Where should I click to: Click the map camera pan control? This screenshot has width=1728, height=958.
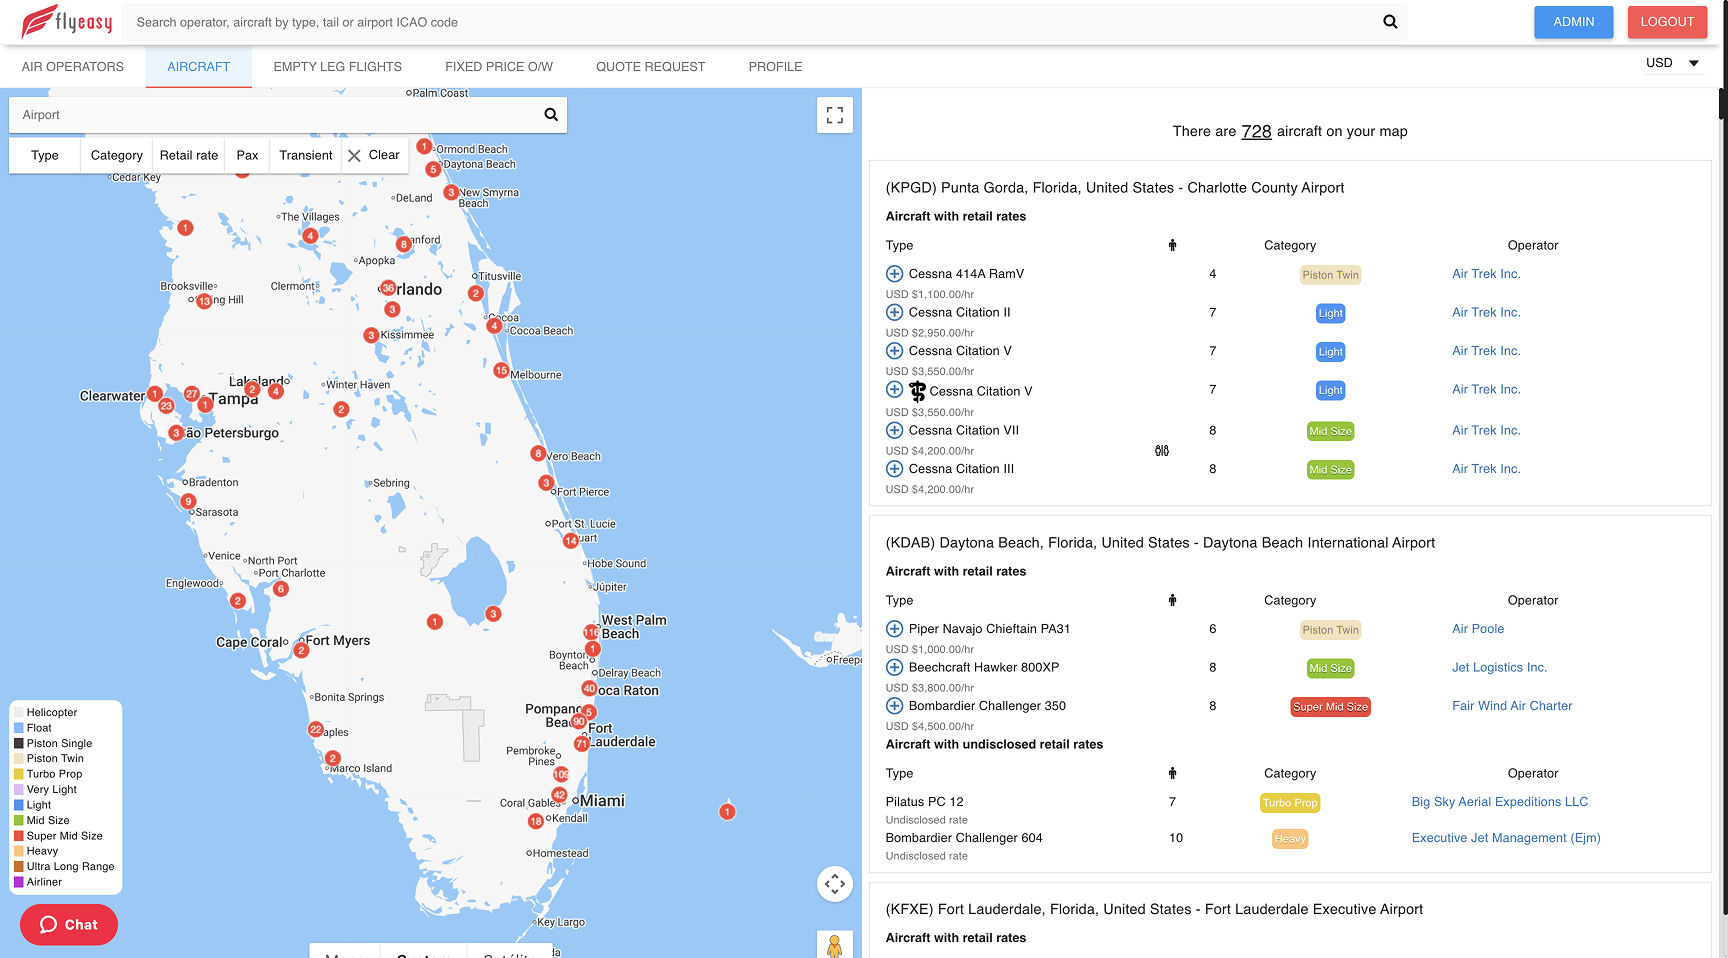pyautogui.click(x=835, y=884)
